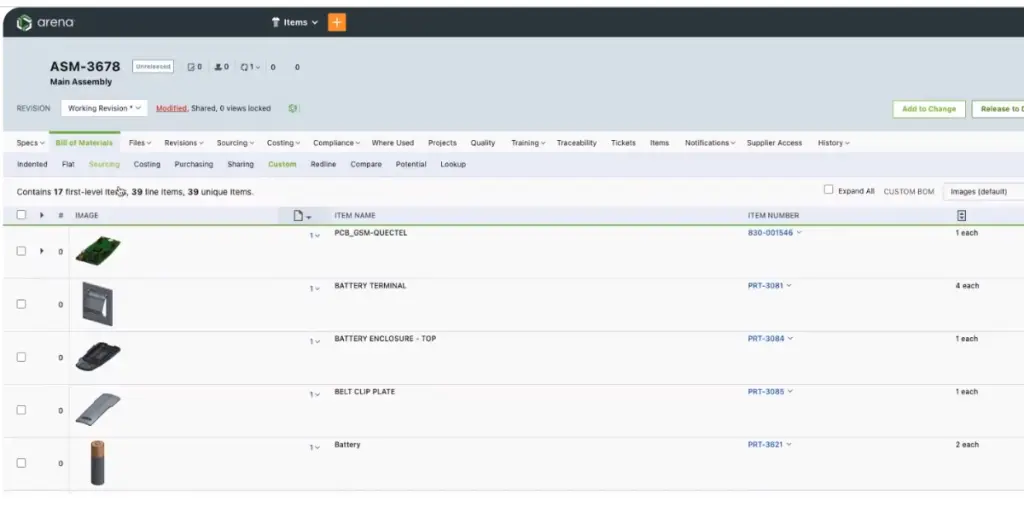Click the changes counter icon in header
This screenshot has height=512, width=1024.
(x=195, y=67)
